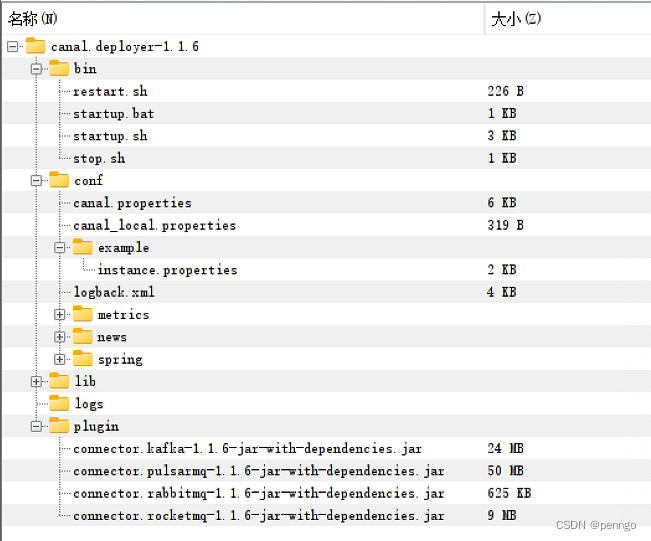Click the 3 KB size of startup.sh
Viewport: 651px width, 541px height.
pyautogui.click(x=502, y=136)
